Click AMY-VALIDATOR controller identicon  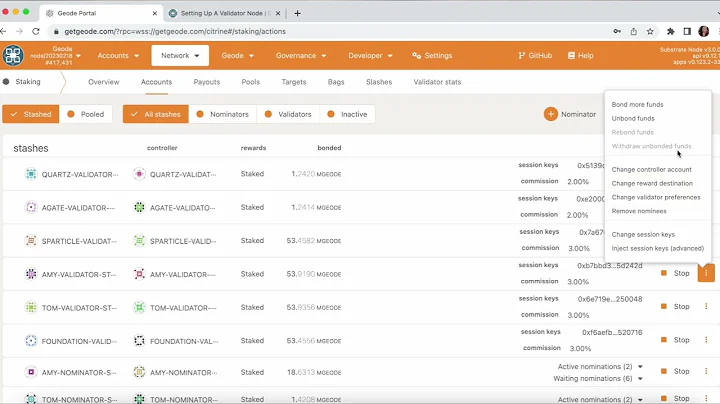(139, 274)
